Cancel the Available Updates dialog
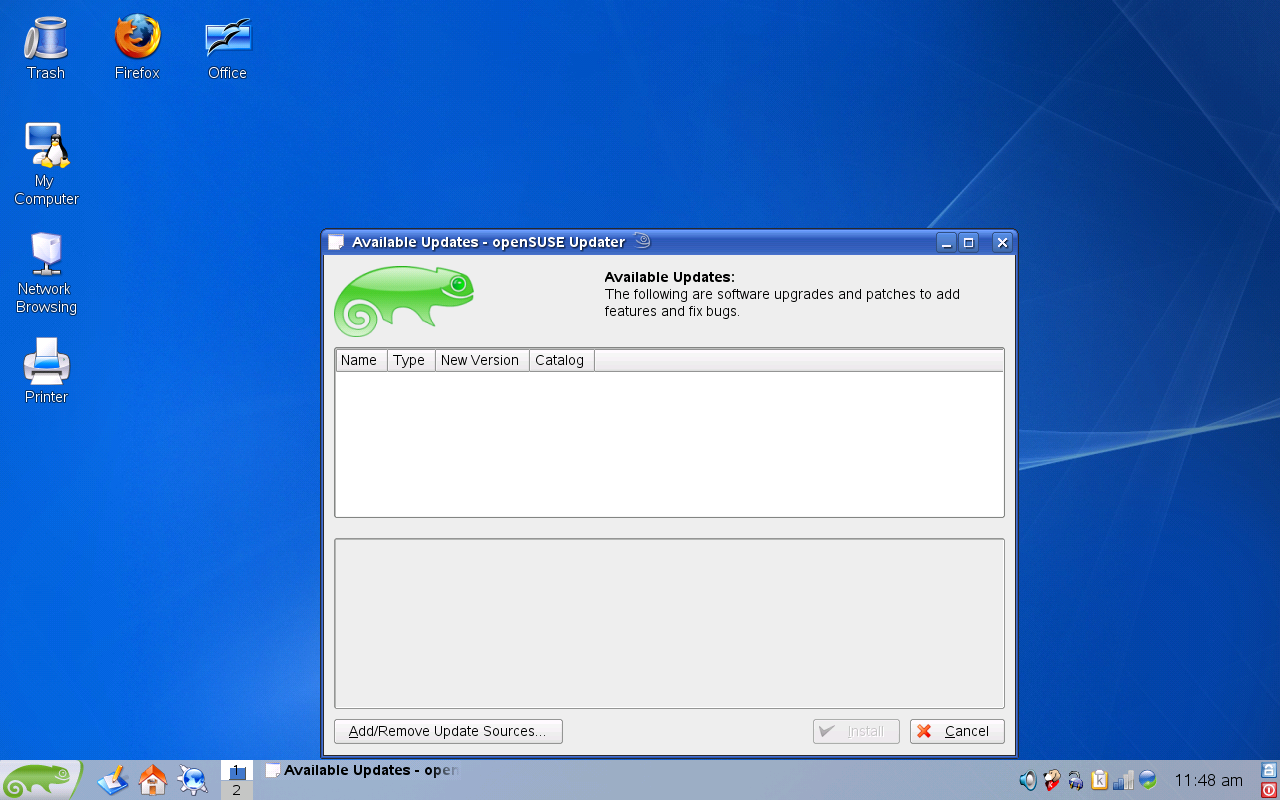1280x800 pixels. click(957, 731)
